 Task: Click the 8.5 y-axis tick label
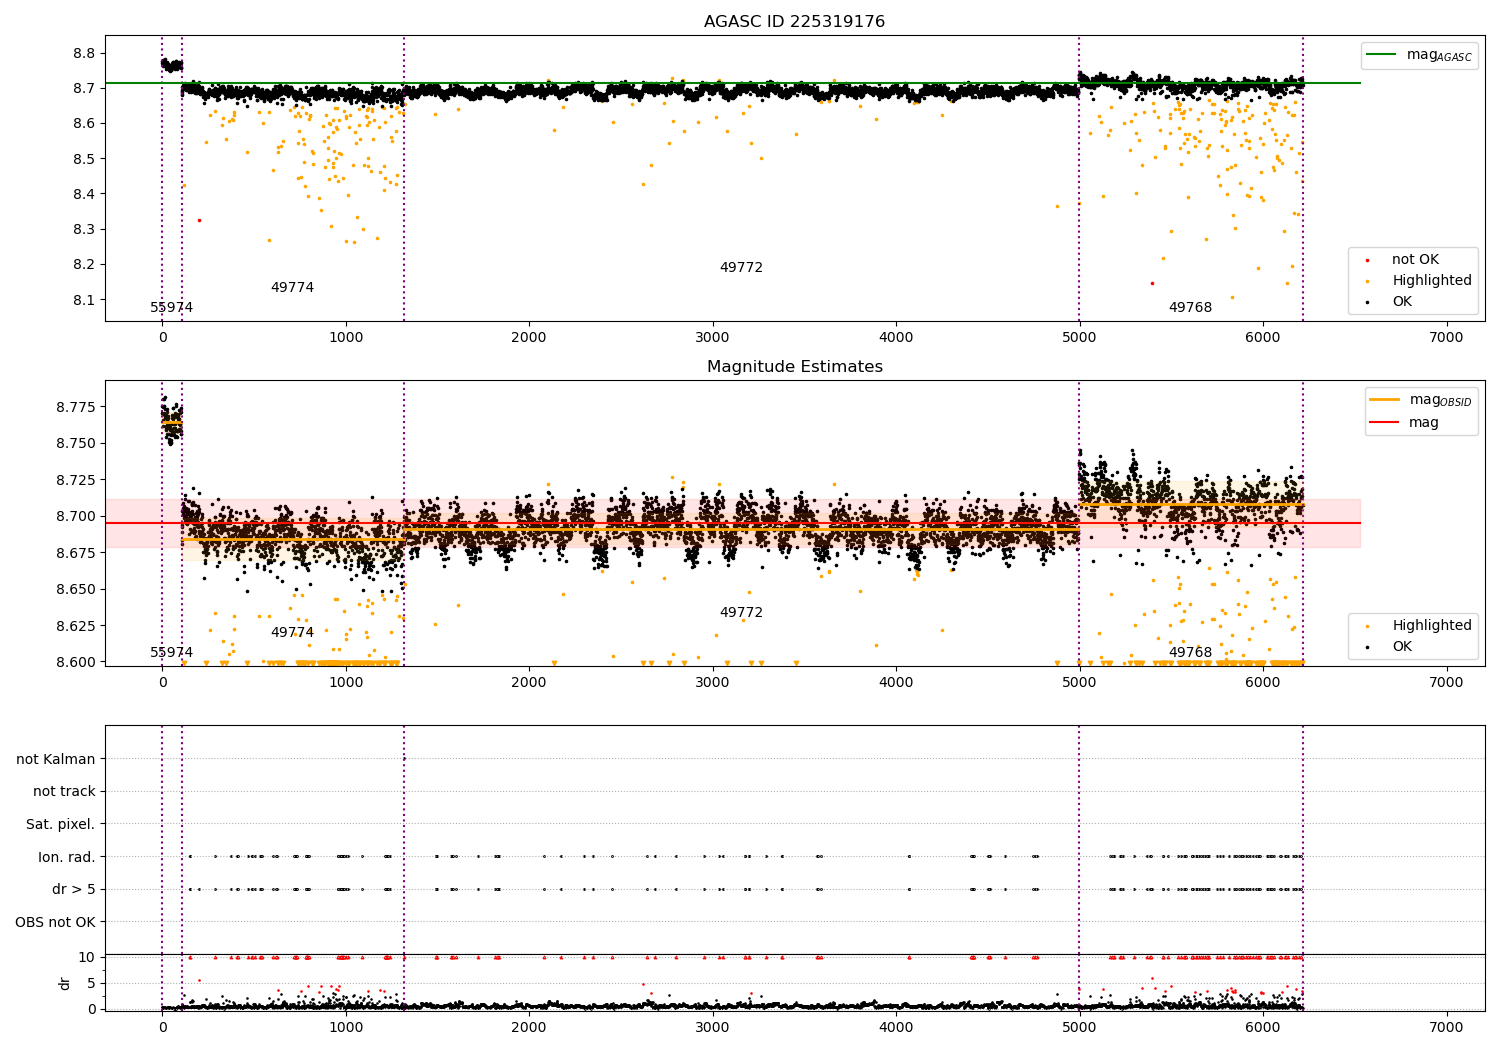click(x=84, y=159)
